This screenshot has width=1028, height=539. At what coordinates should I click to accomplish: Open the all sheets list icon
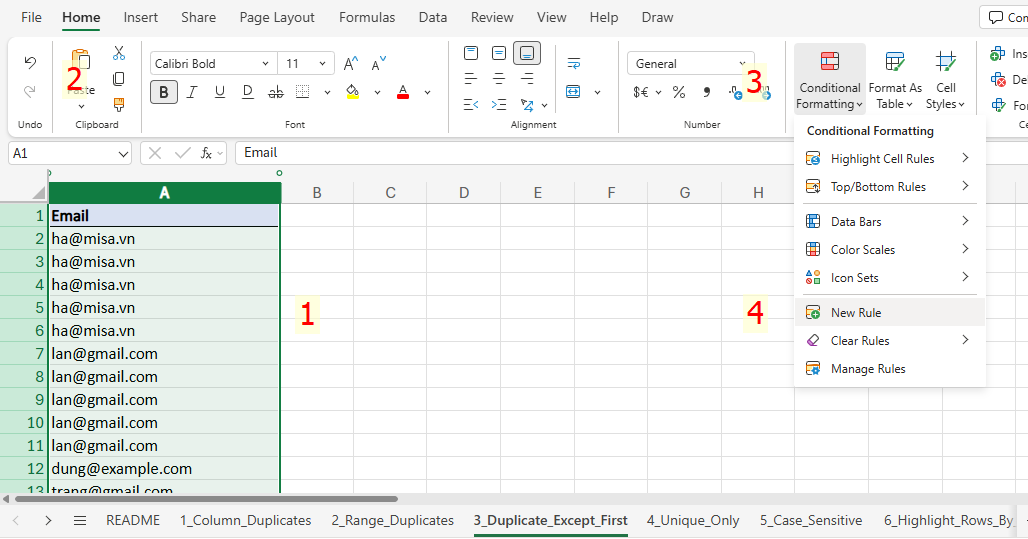[80, 521]
